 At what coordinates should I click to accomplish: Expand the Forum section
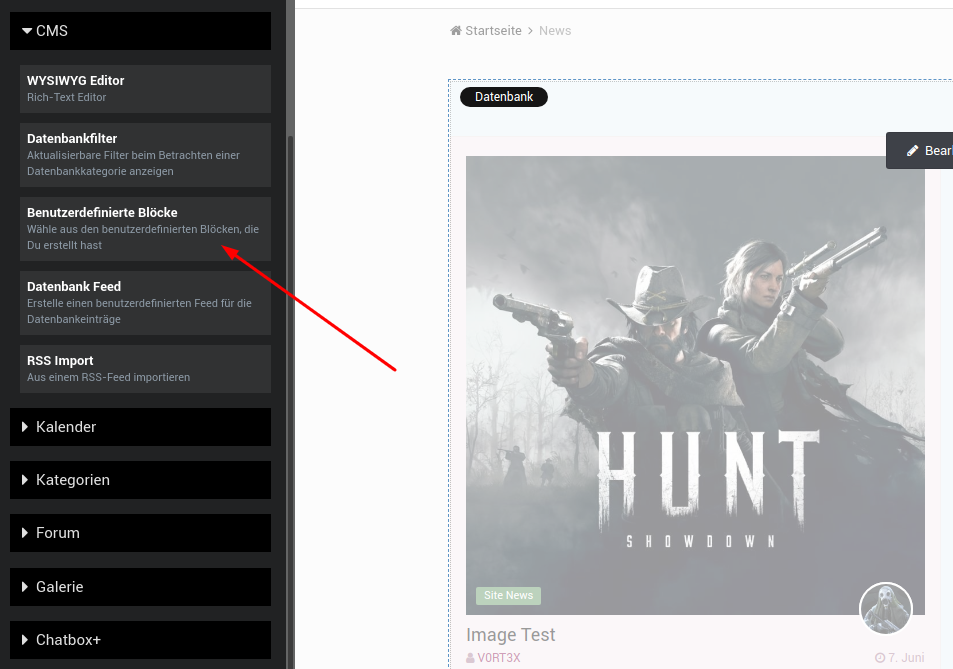140,533
